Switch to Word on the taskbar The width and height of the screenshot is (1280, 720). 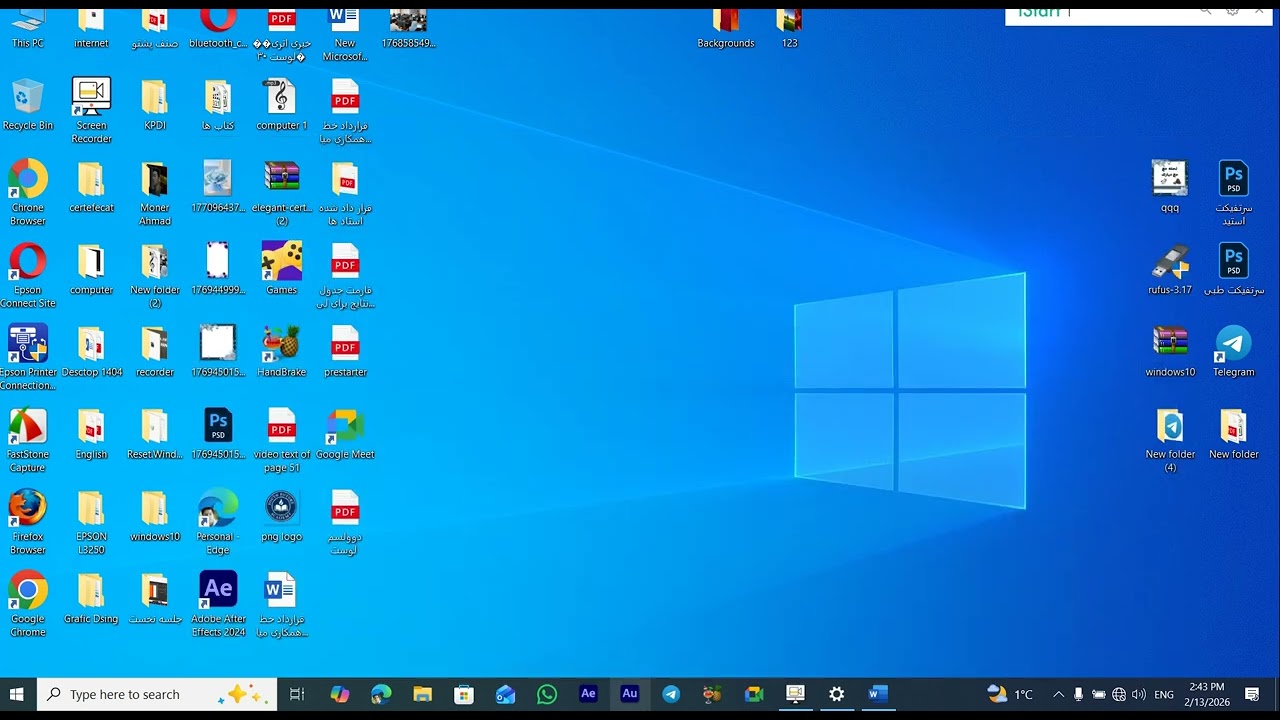(878, 694)
